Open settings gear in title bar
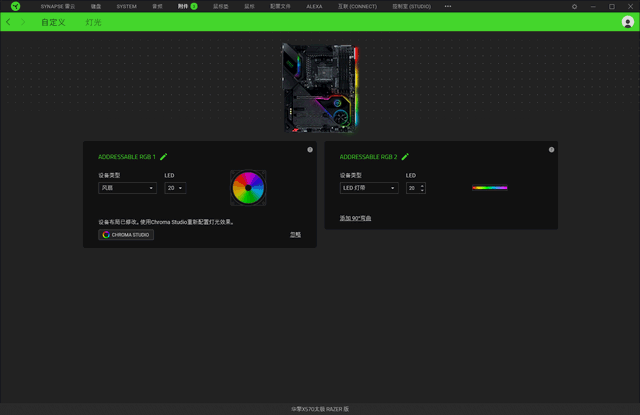Screen dimensions: 640x415 (574, 7)
